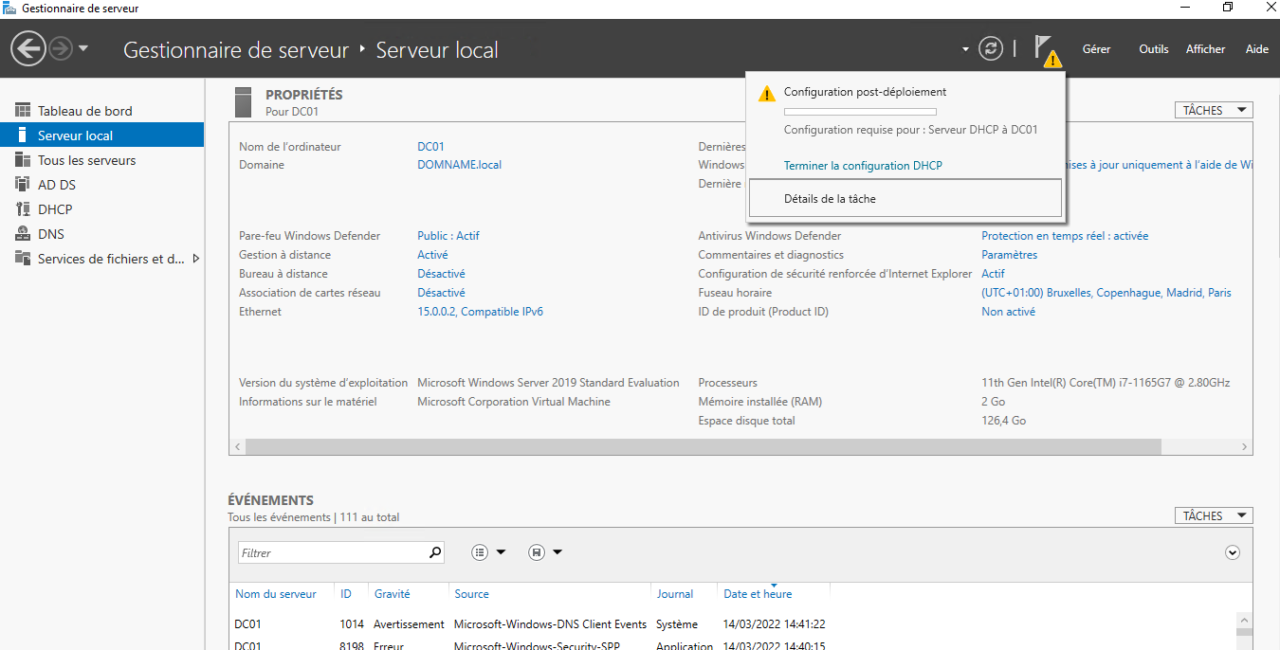The height and width of the screenshot is (650, 1280).
Task: Click the search magnifier in filter box
Action: pyautogui.click(x=435, y=552)
